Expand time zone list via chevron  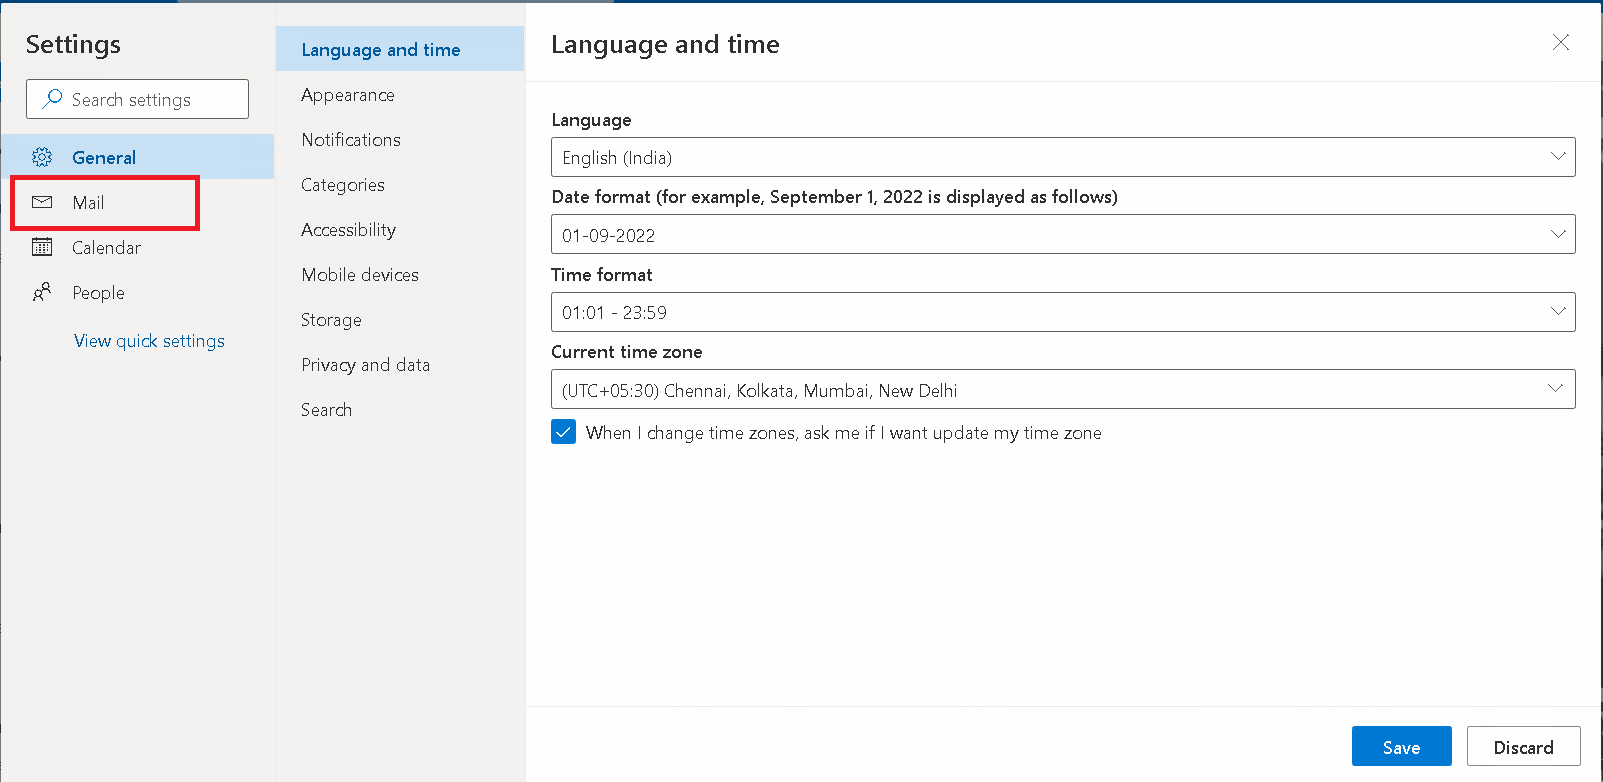point(1555,388)
